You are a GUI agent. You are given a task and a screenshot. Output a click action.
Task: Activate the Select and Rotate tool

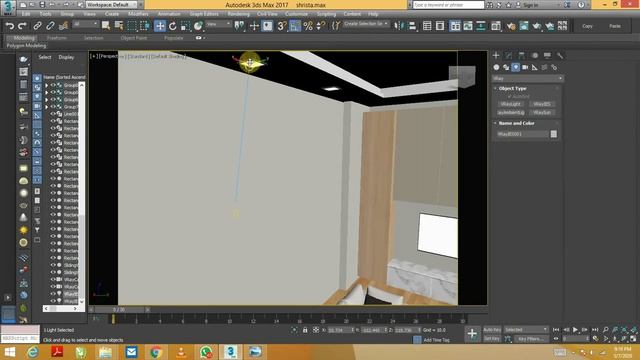pyautogui.click(x=173, y=26)
